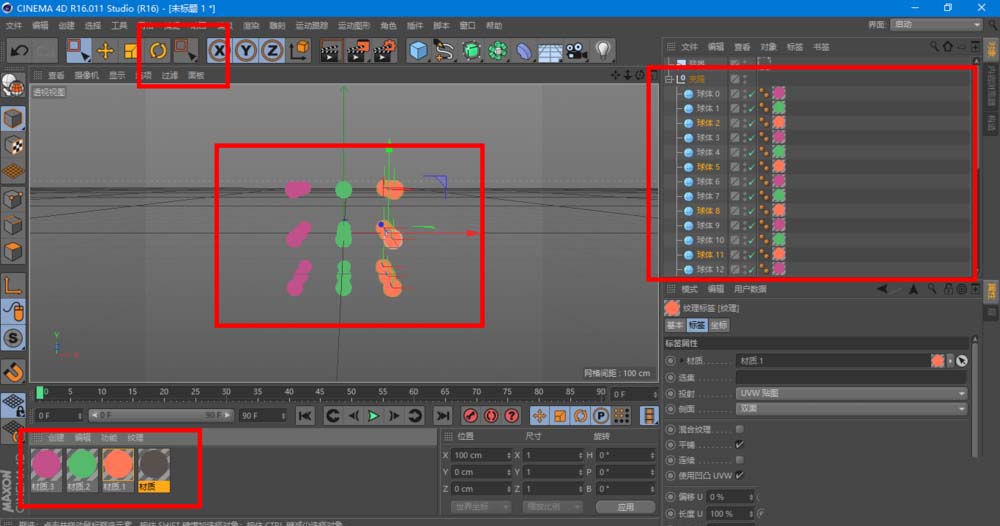Click the coordinate system icon
Screen dimensions: 1000x526
(299, 50)
